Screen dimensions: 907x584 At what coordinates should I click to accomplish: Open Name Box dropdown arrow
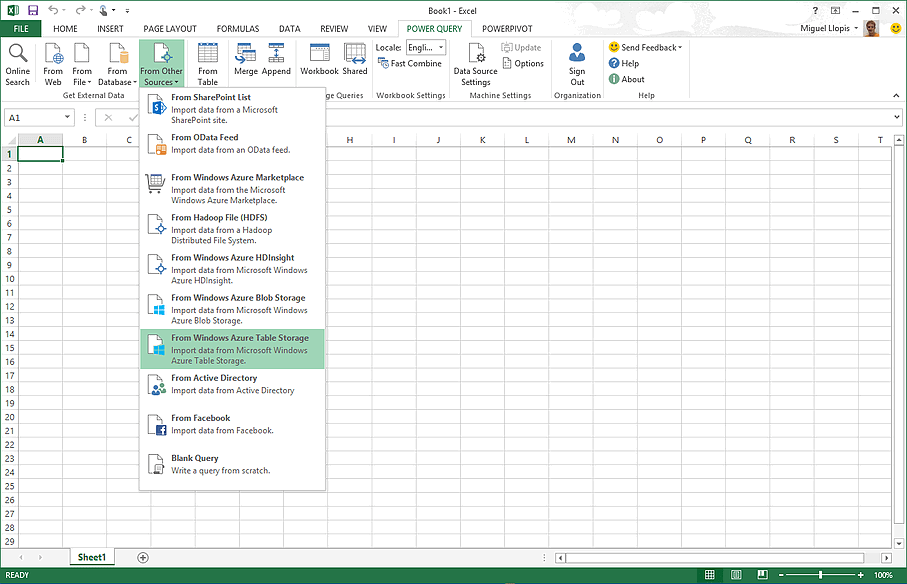click(68, 117)
